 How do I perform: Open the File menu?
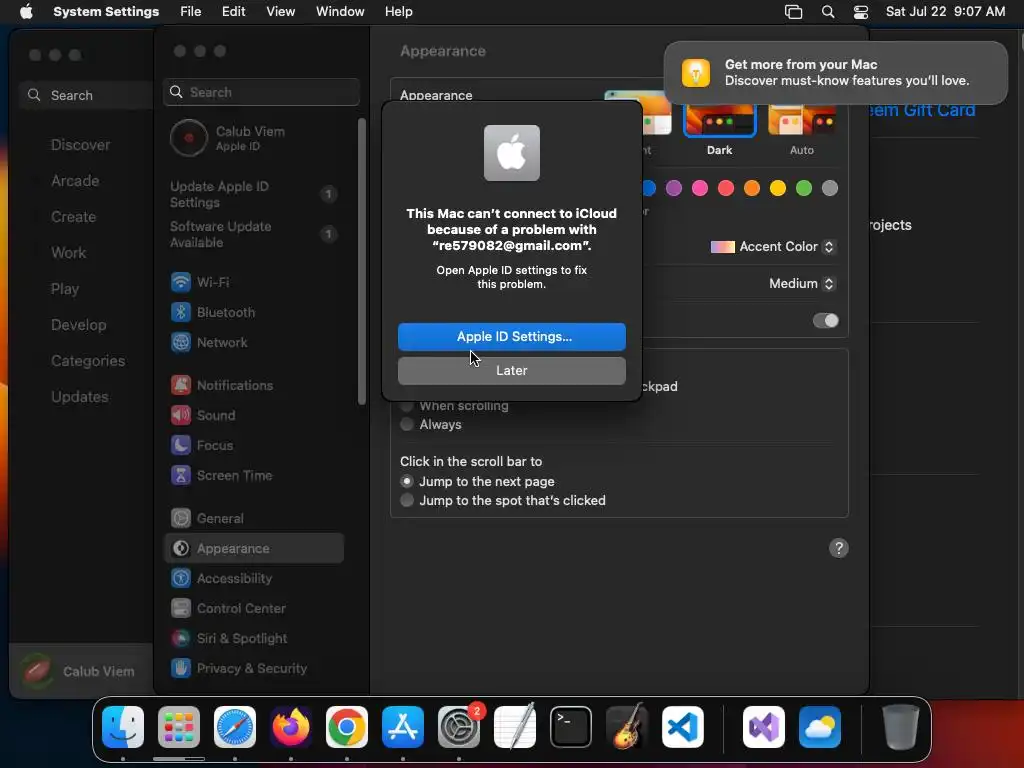[191, 12]
